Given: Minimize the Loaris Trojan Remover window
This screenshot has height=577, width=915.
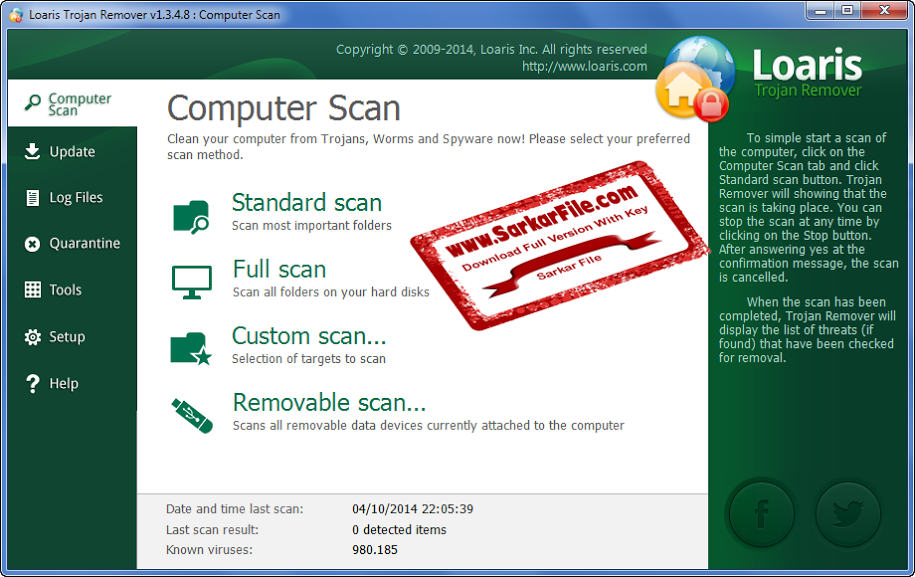Looking at the screenshot, I should click(x=820, y=11).
